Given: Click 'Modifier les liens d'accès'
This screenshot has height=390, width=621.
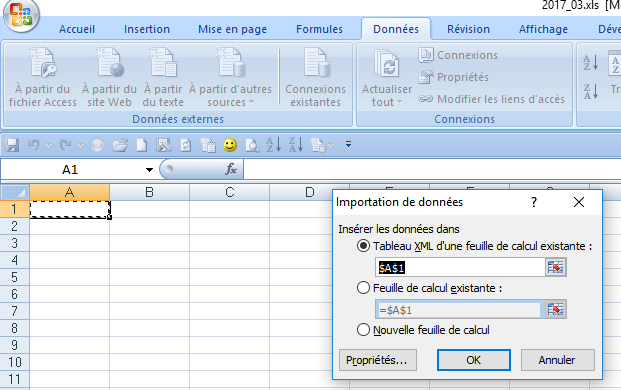Looking at the screenshot, I should (491, 99).
